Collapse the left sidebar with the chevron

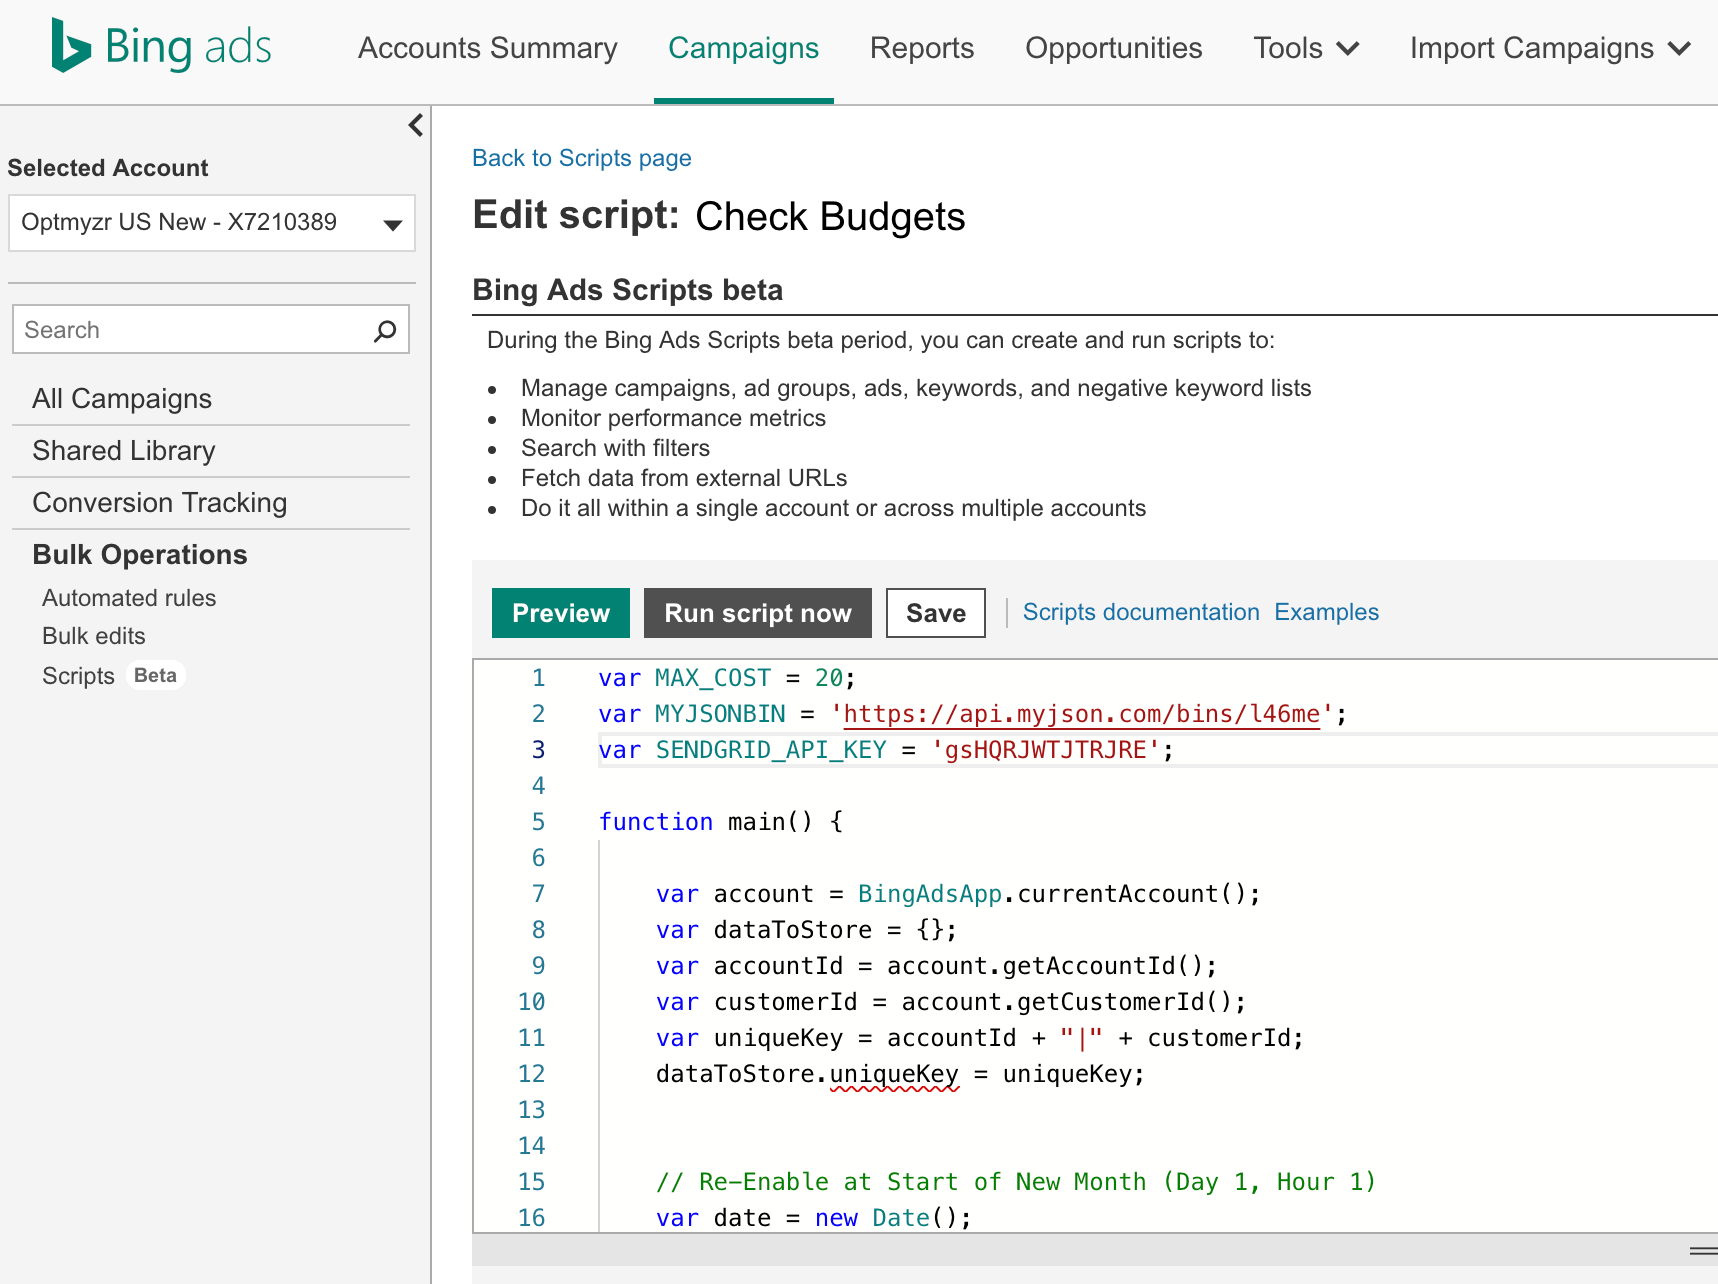coord(416,125)
